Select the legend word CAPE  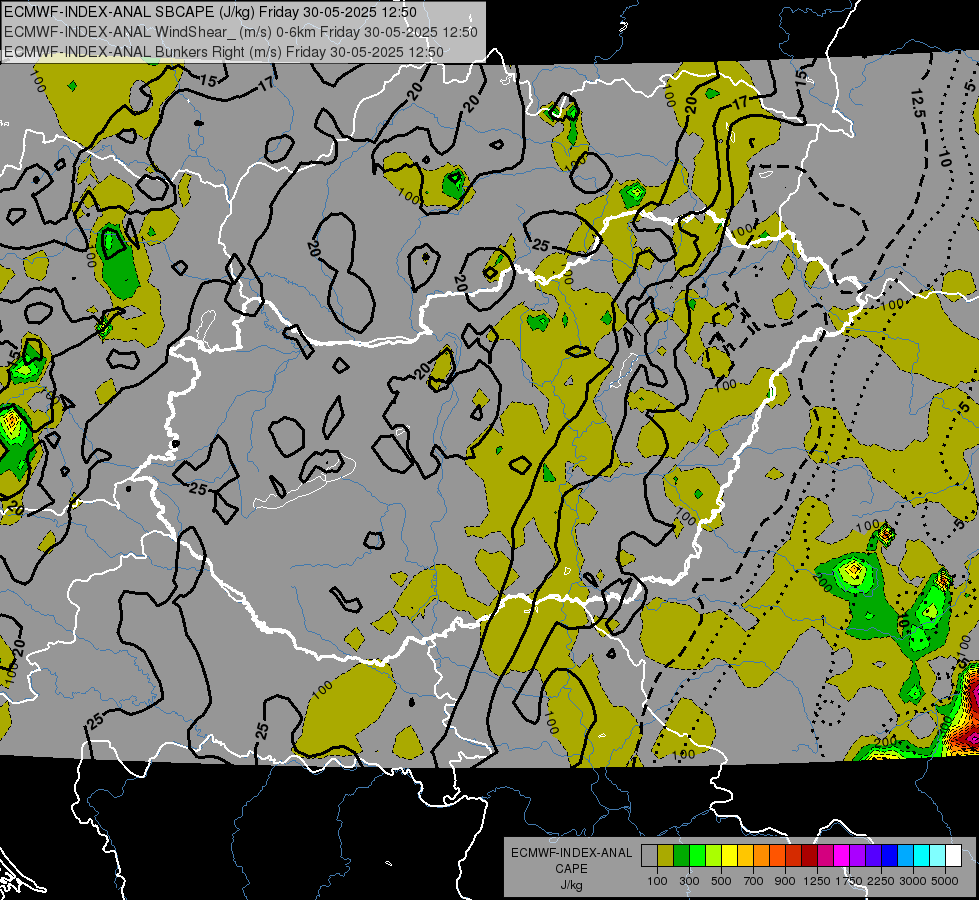(x=571, y=869)
